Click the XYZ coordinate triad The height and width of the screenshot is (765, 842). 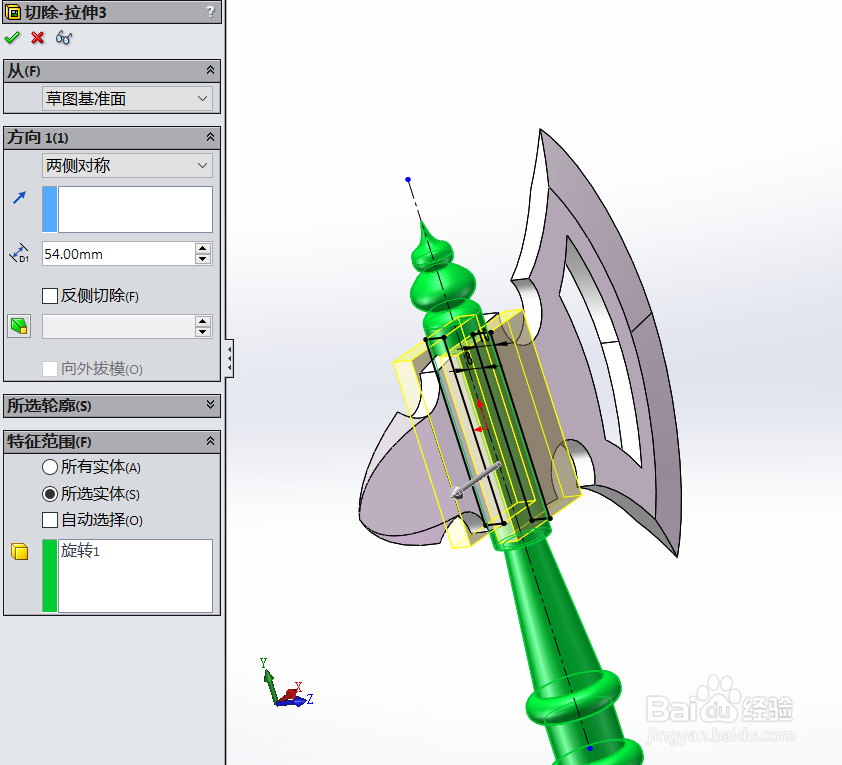pos(286,683)
